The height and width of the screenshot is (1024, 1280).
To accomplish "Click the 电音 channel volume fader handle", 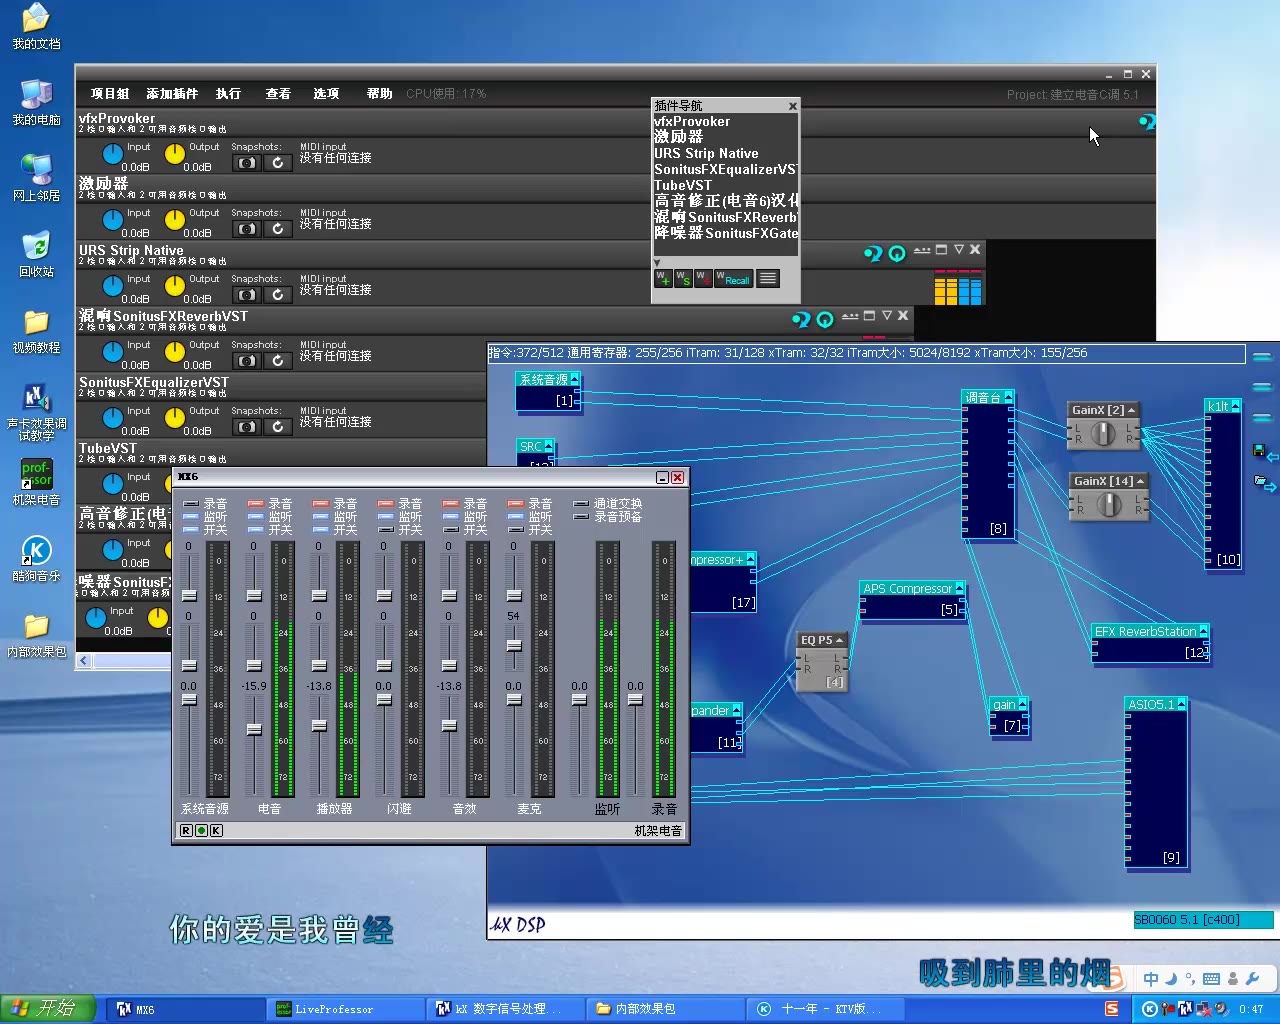I will 254,729.
